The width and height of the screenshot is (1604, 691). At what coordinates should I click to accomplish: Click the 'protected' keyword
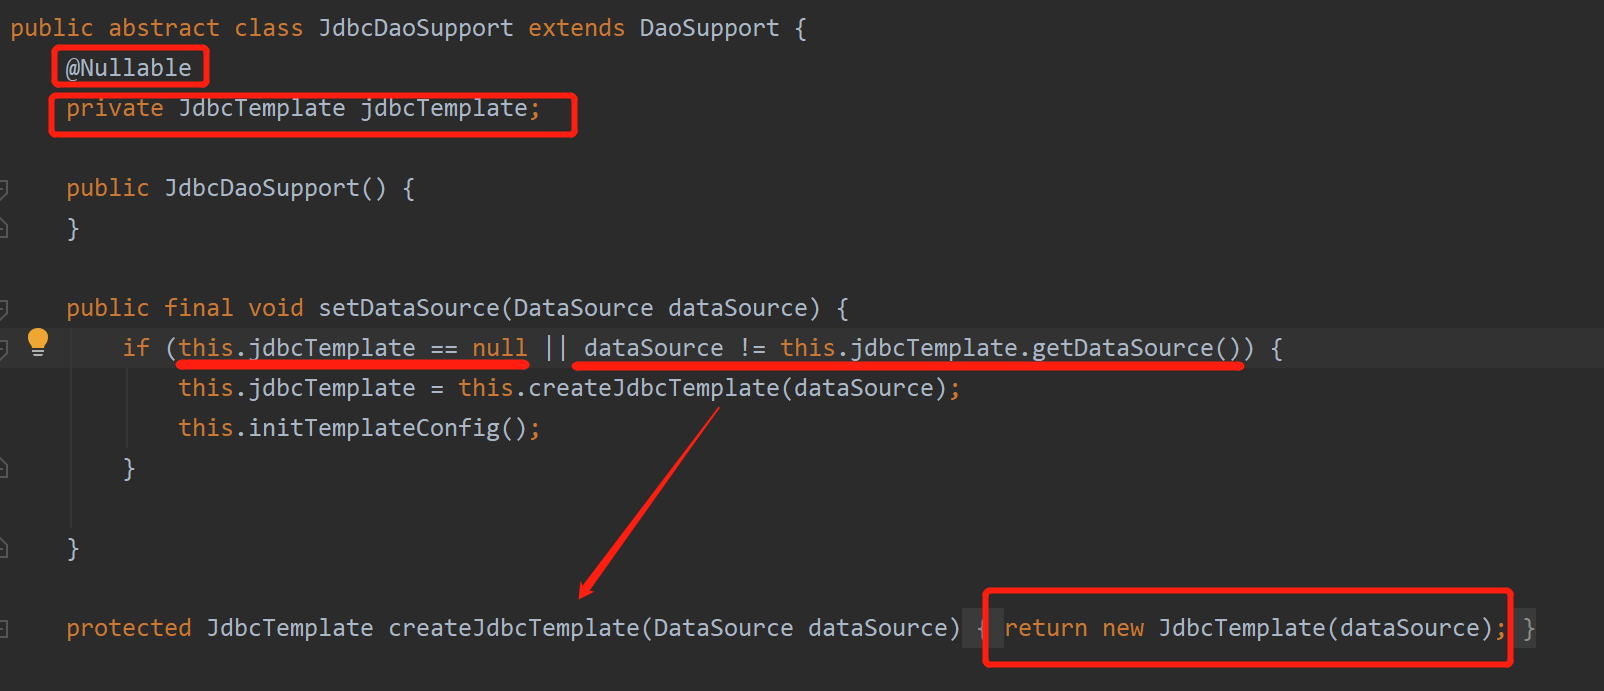tap(128, 628)
